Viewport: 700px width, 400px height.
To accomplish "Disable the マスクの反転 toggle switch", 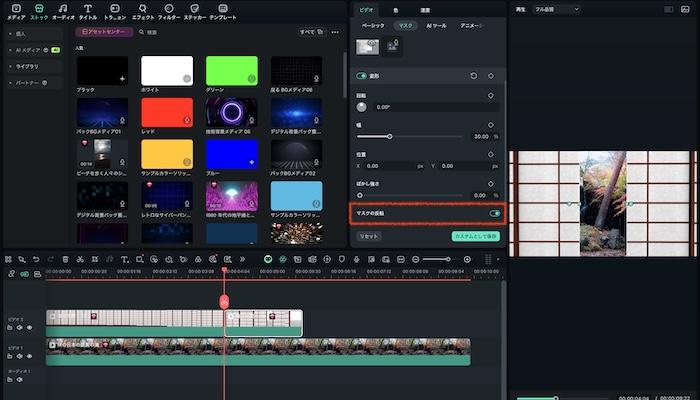I will [494, 213].
